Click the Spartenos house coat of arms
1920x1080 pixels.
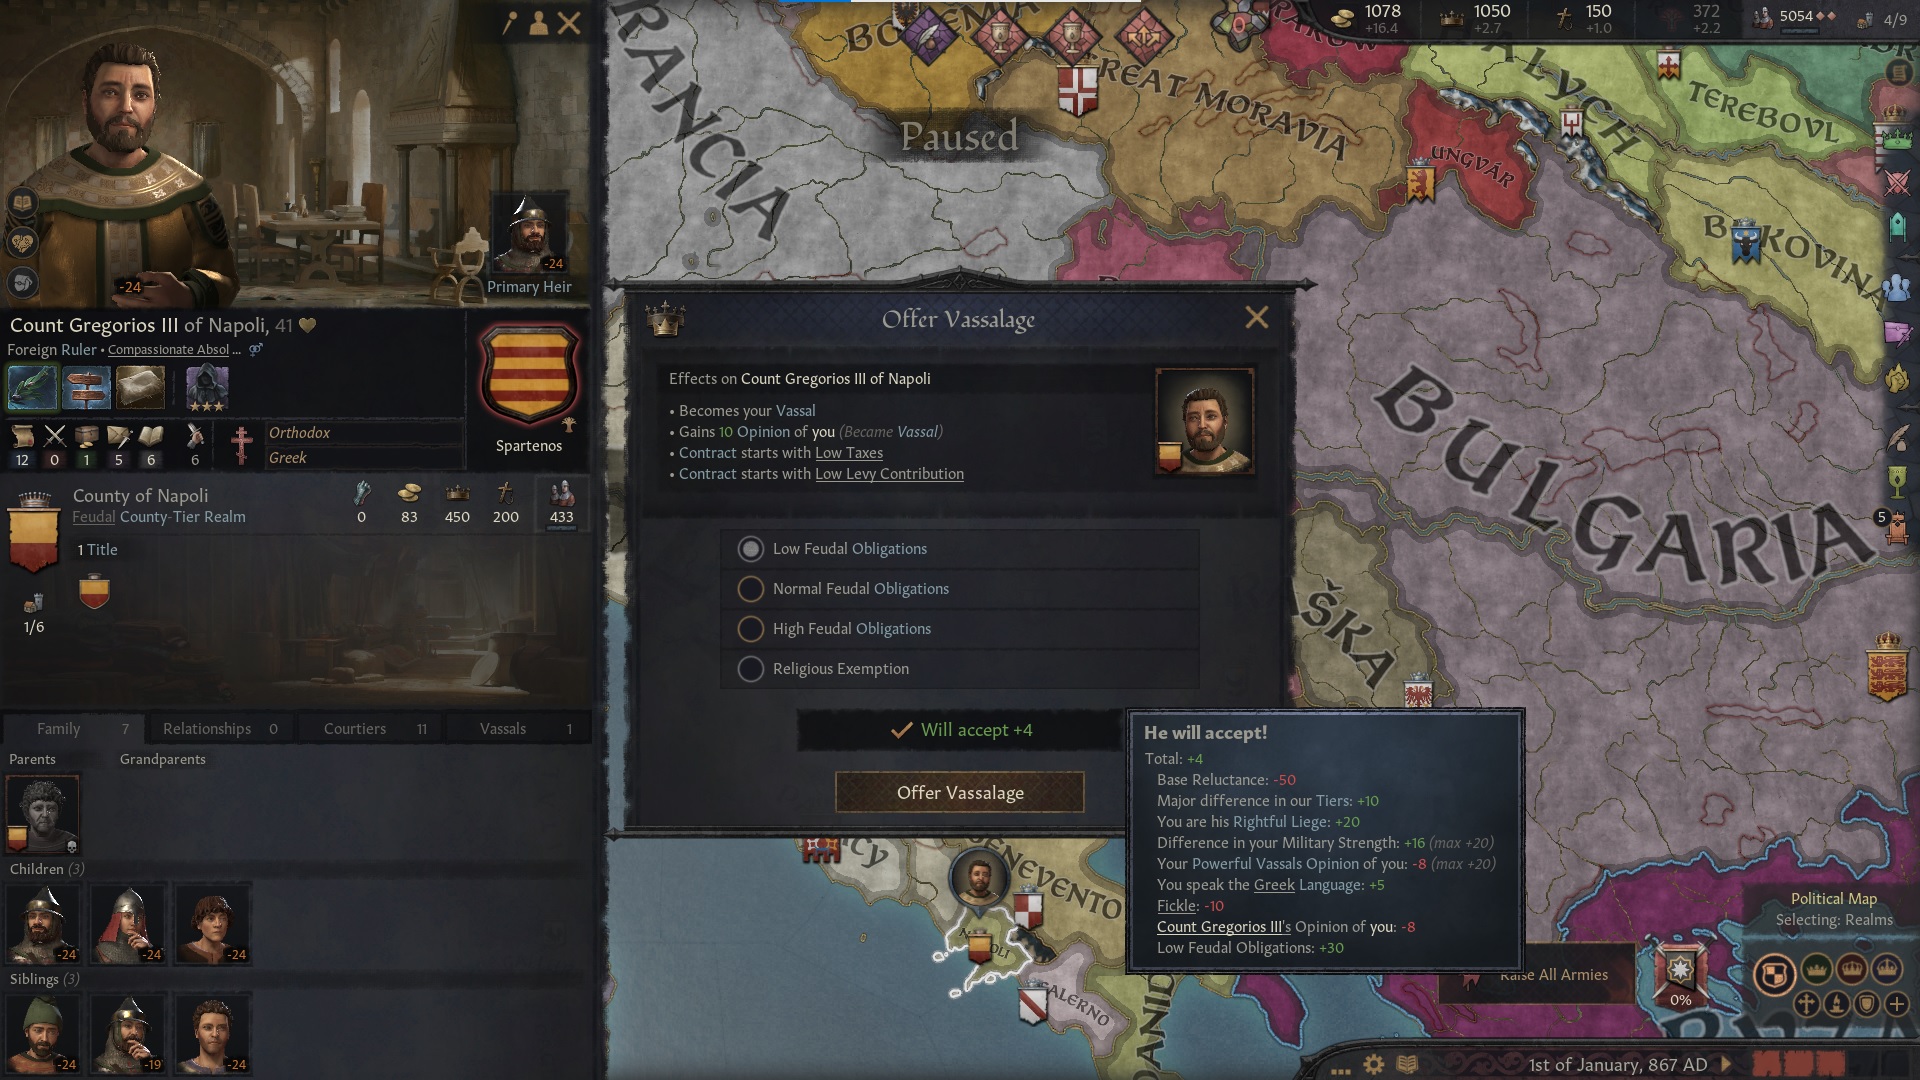(x=529, y=377)
